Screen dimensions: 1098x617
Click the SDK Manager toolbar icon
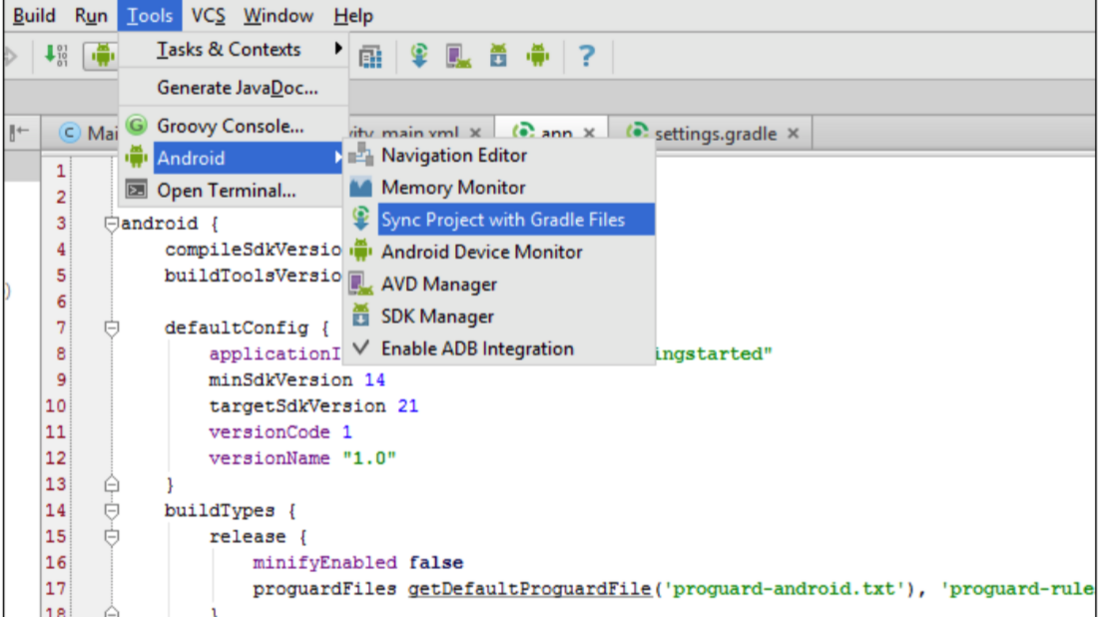coord(499,55)
